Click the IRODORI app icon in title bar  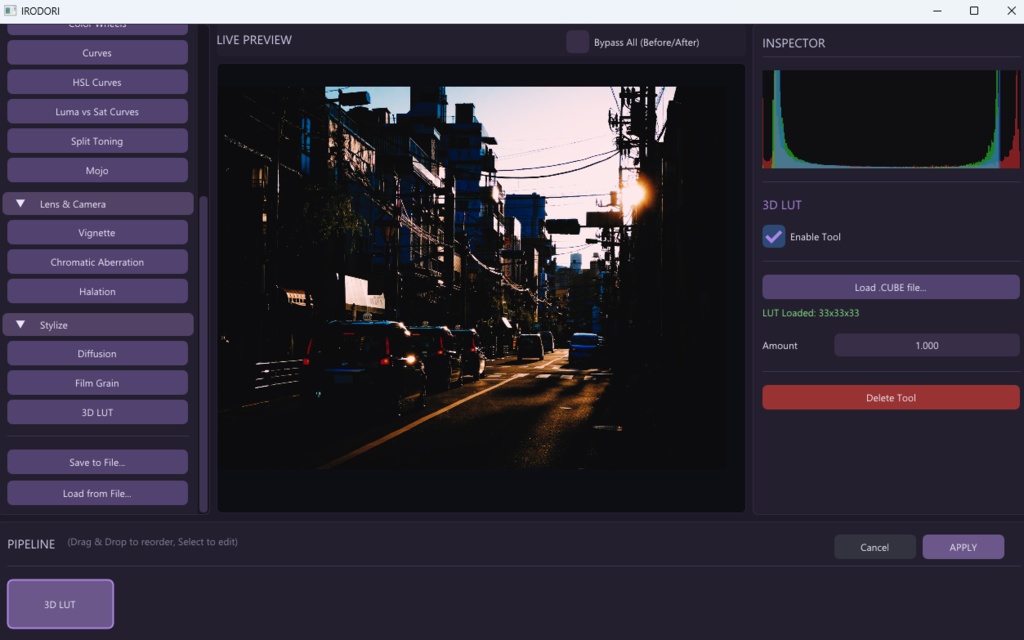(x=10, y=10)
